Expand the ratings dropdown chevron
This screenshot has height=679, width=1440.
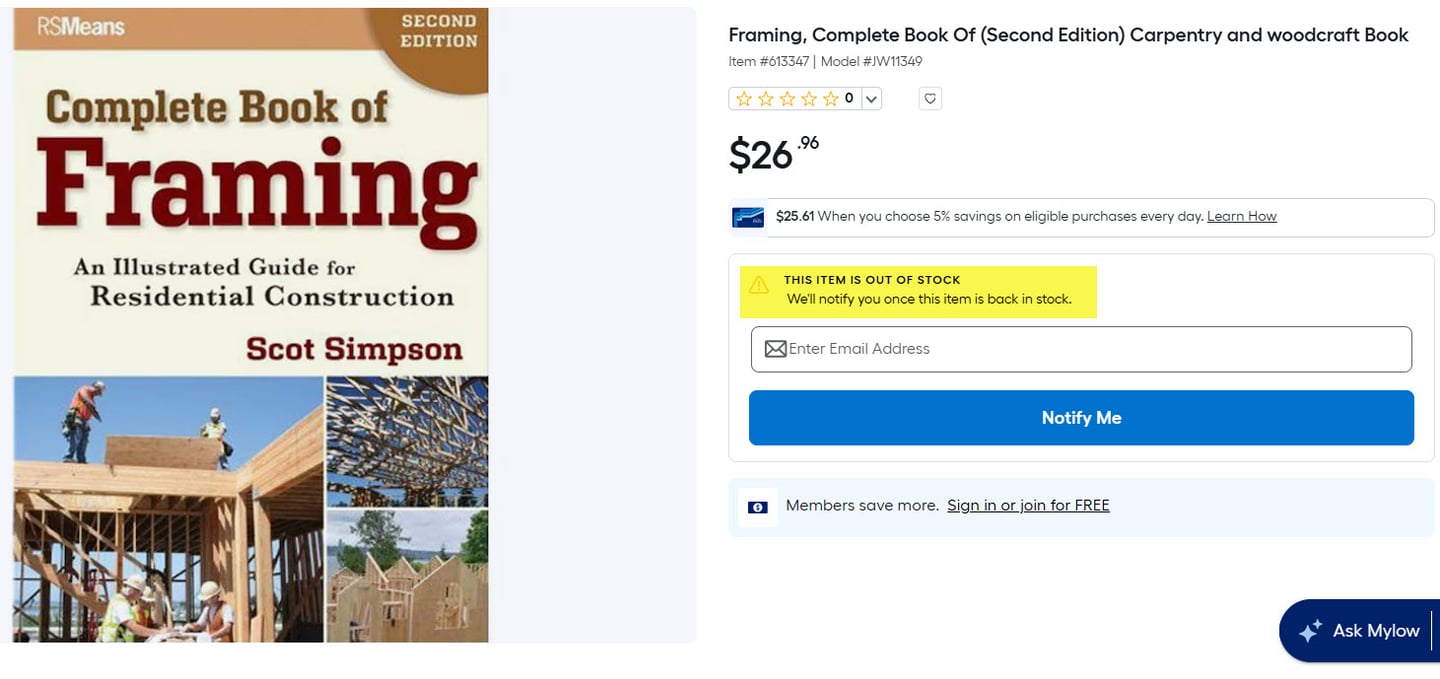pos(871,98)
